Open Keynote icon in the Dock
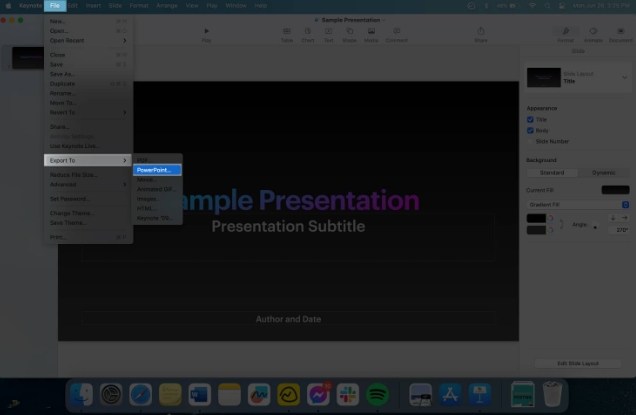 tap(479, 394)
